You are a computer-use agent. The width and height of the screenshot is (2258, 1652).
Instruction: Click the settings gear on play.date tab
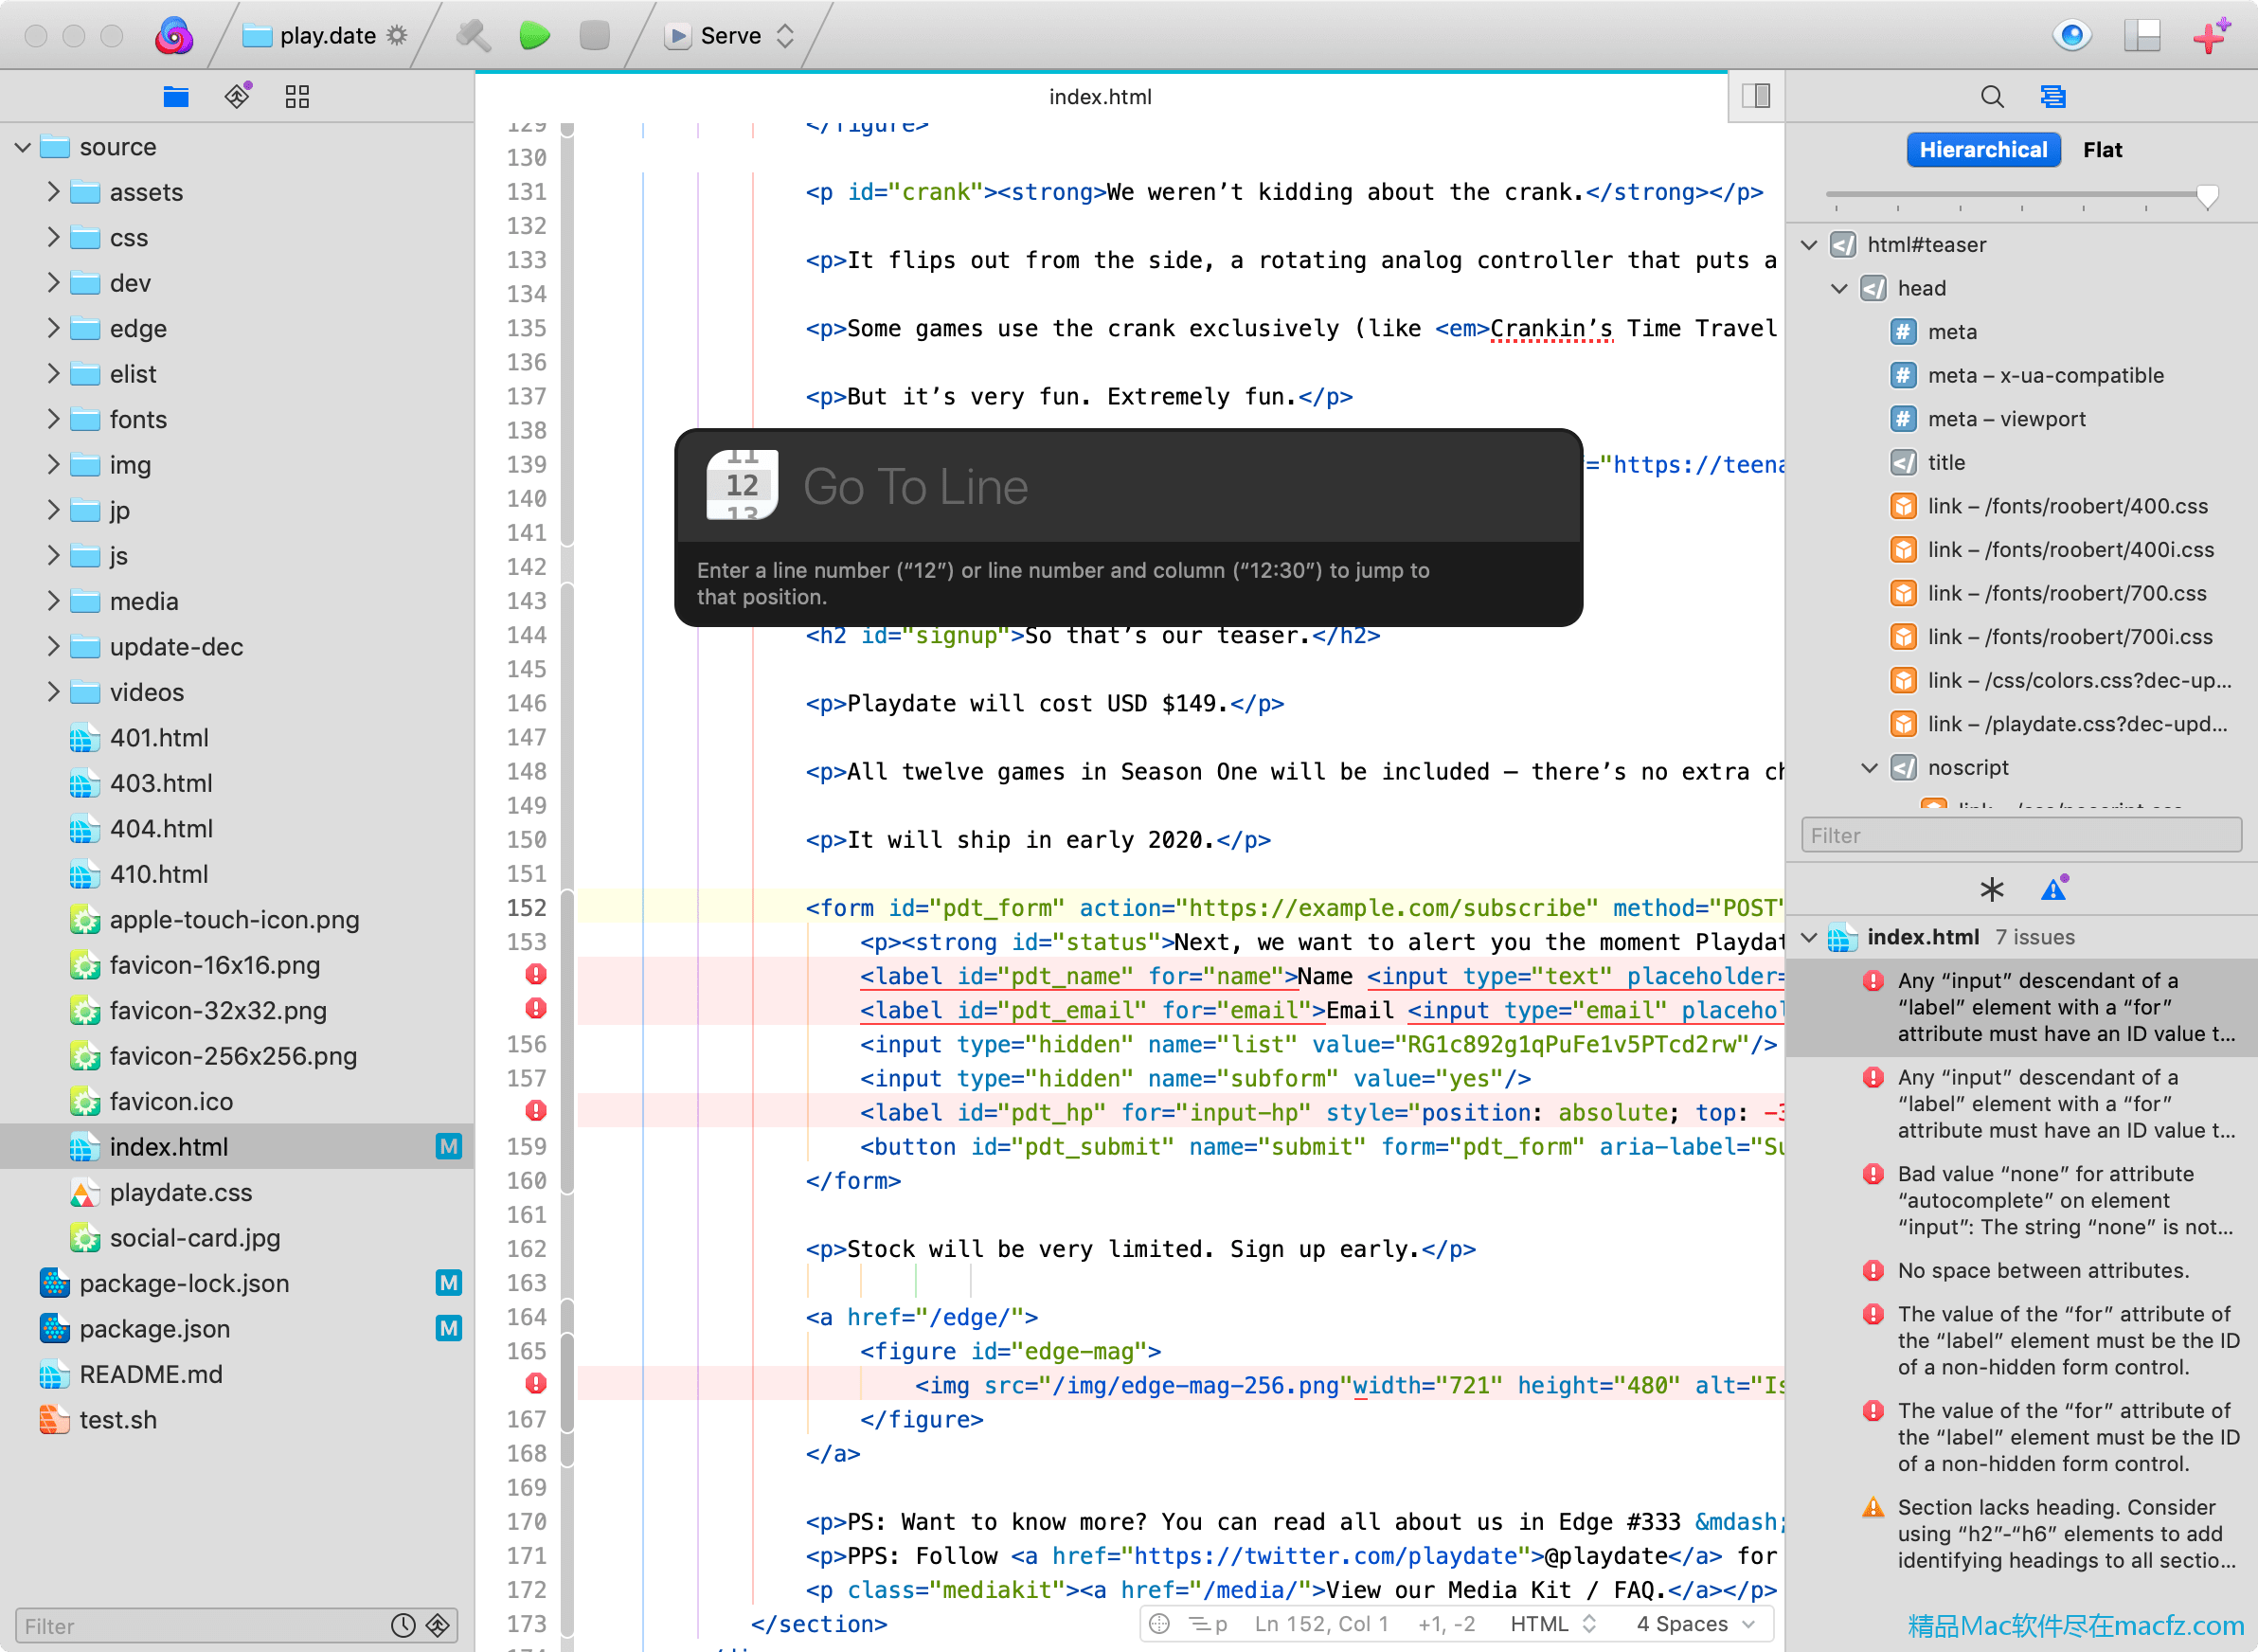(402, 33)
